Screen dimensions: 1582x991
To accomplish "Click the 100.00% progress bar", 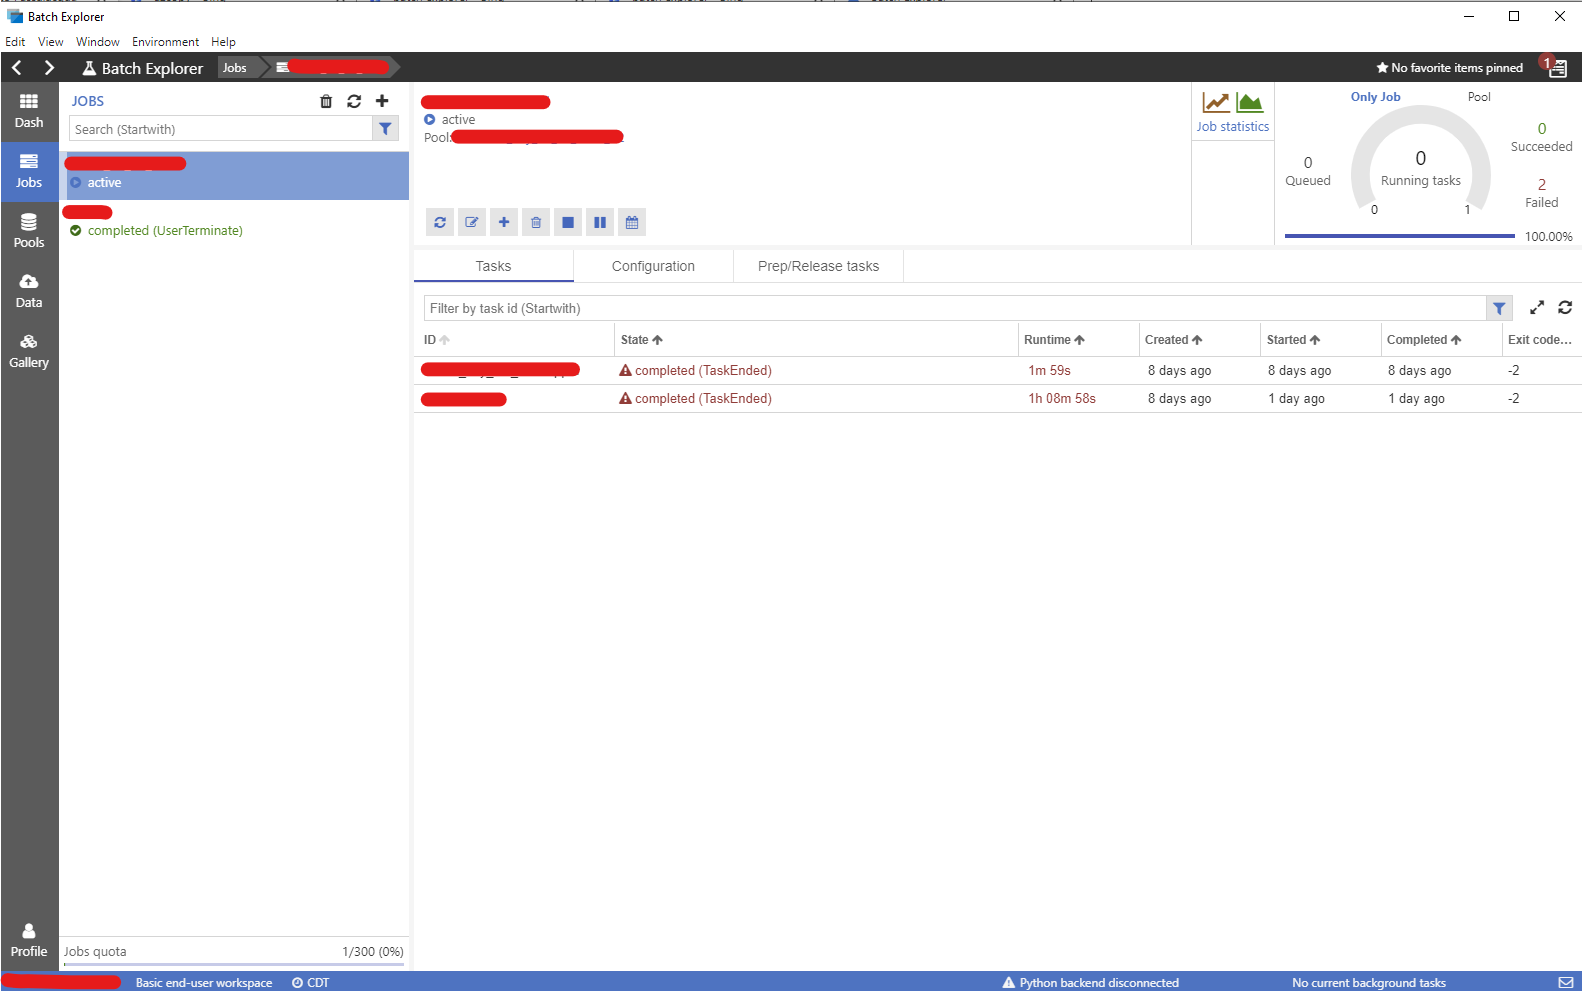I will point(1399,236).
